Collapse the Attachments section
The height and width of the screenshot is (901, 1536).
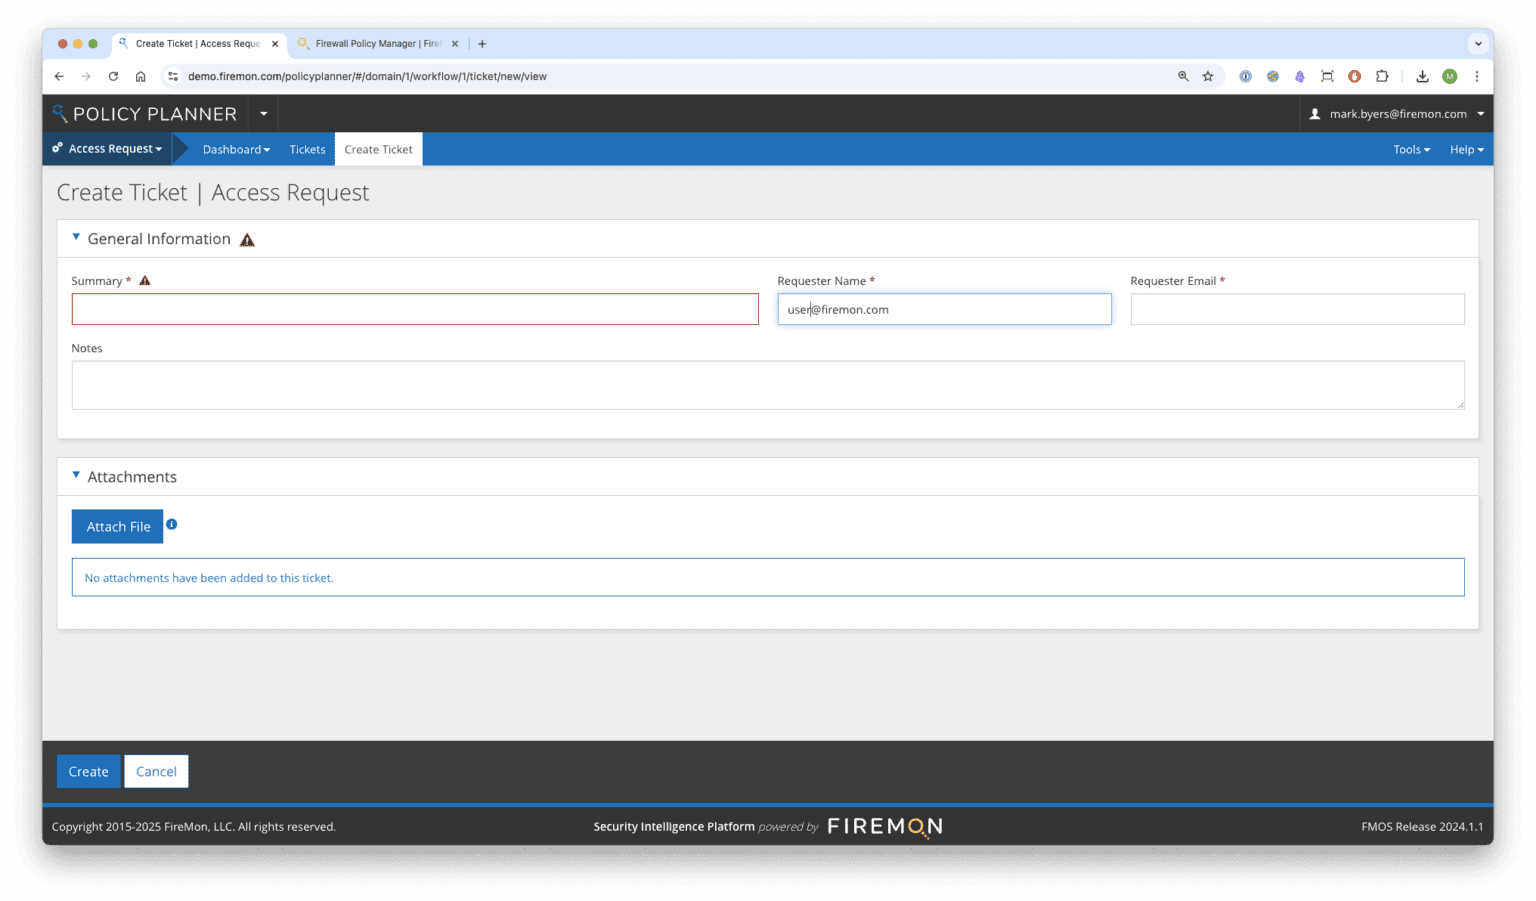coord(76,475)
